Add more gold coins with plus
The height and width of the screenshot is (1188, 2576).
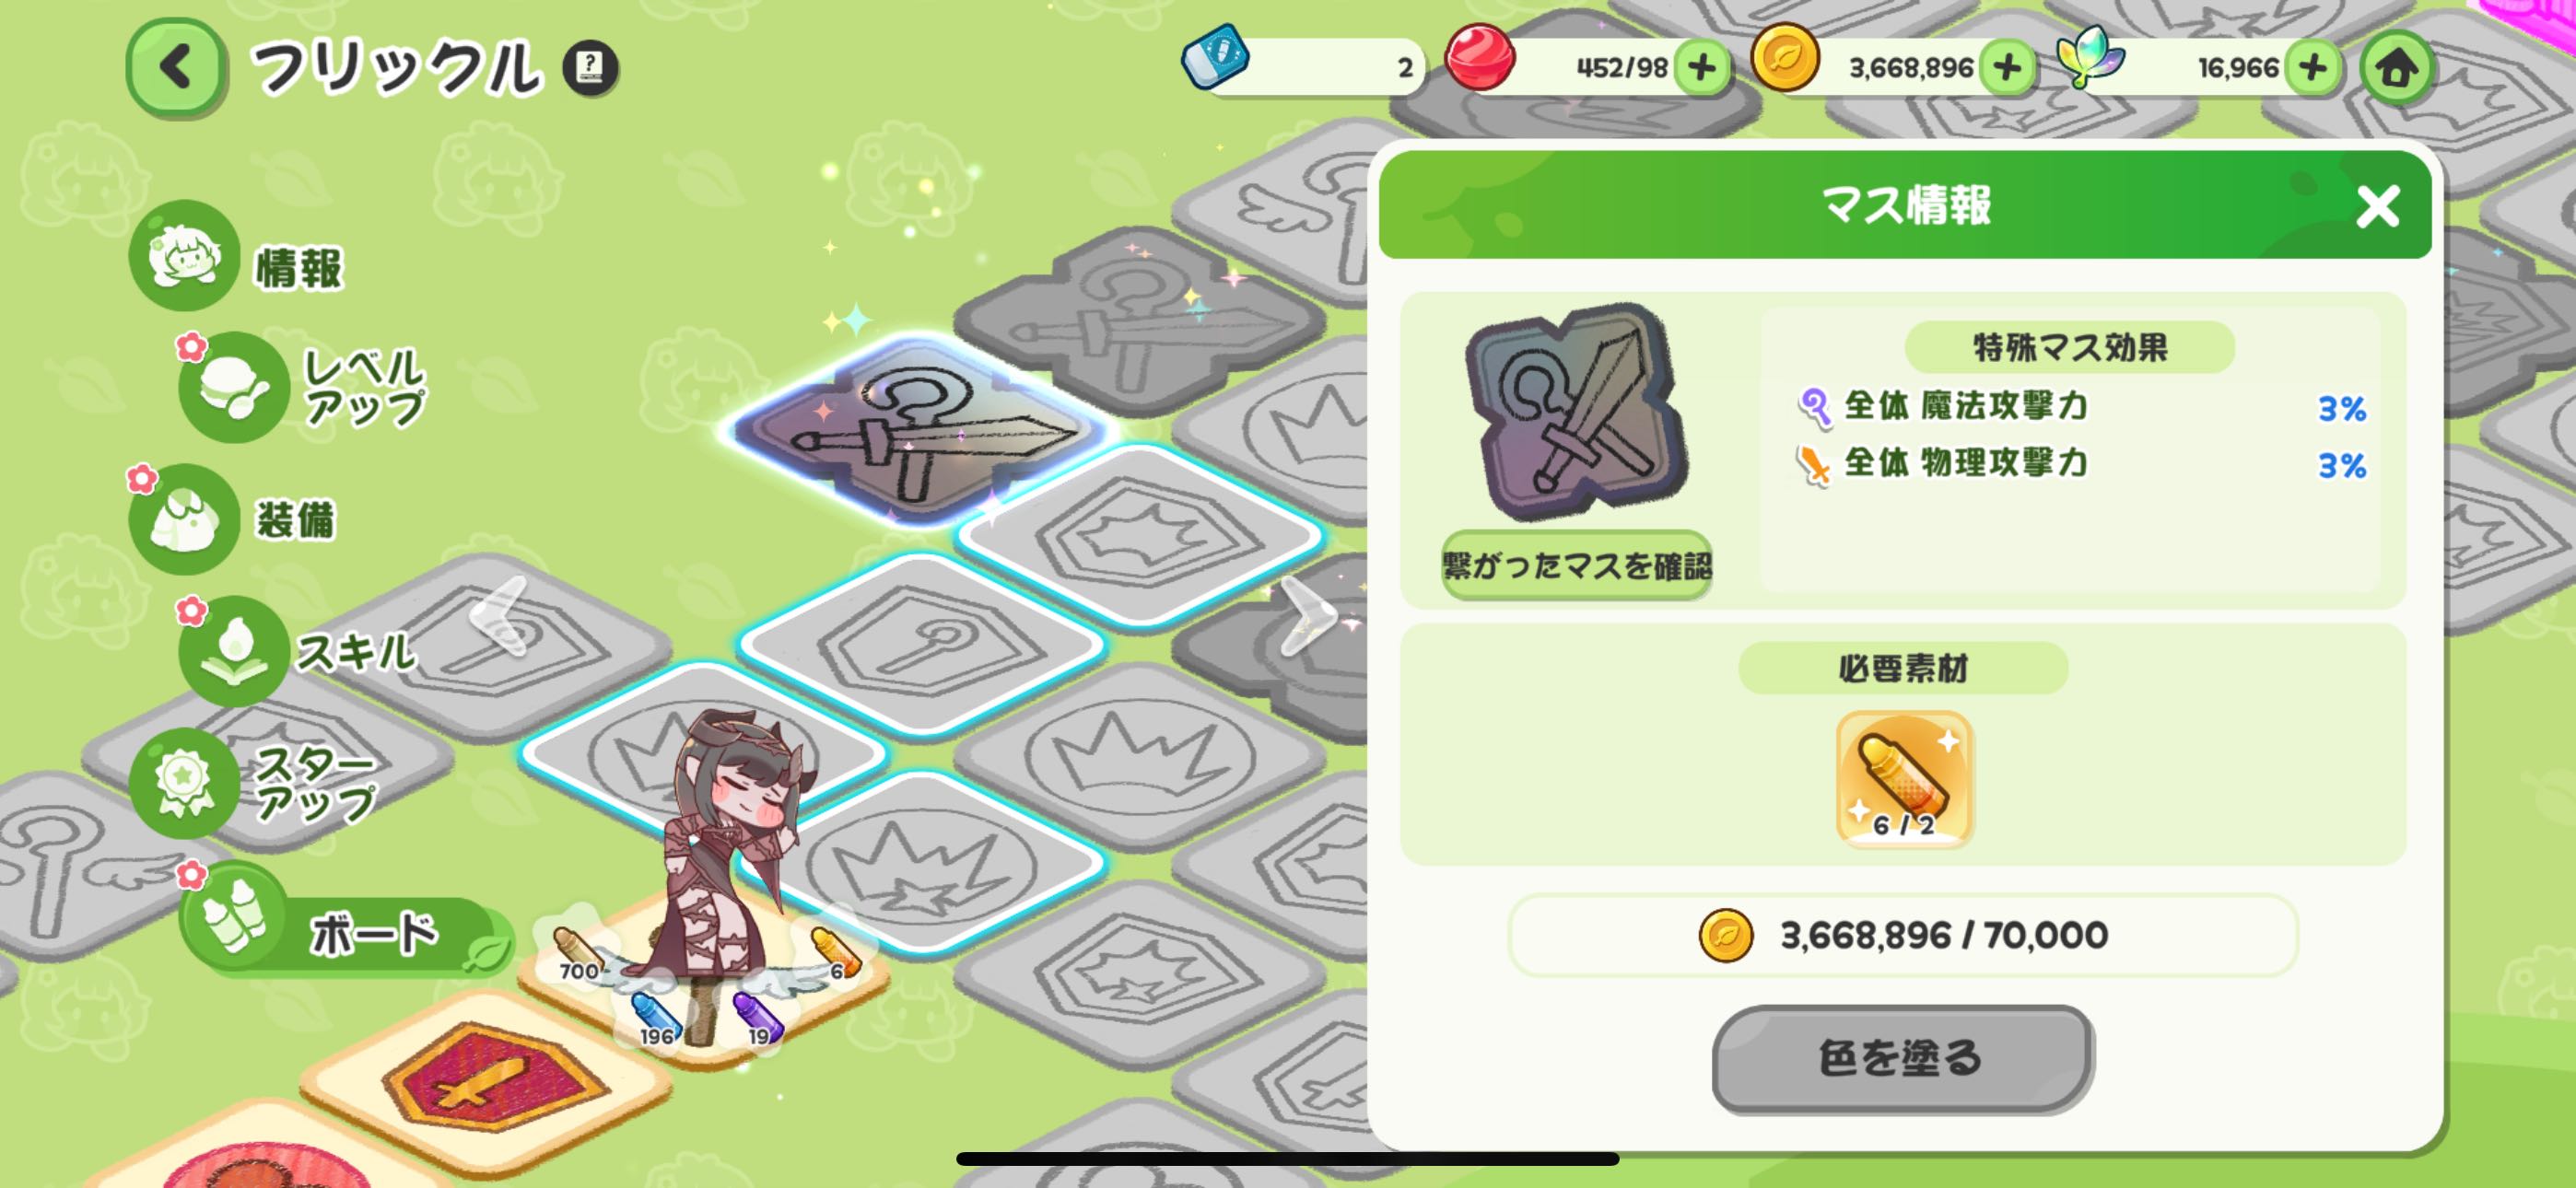[x=2007, y=67]
